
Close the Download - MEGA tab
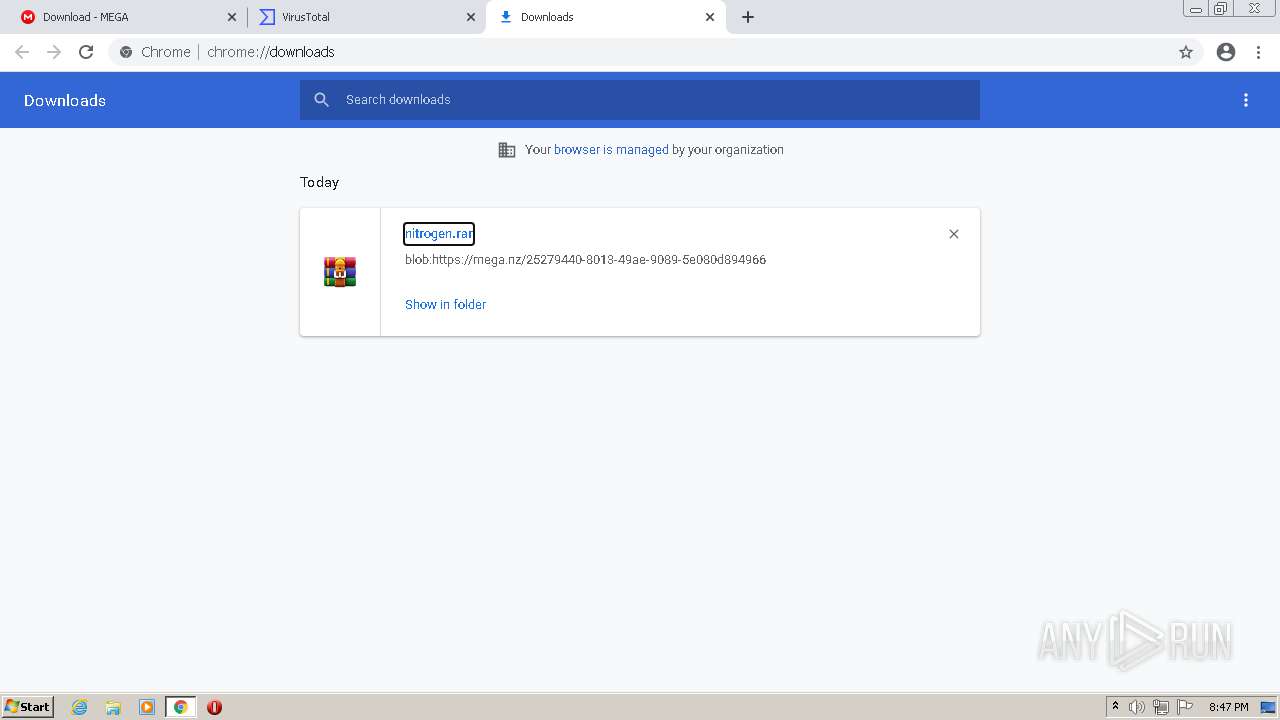[x=232, y=17]
